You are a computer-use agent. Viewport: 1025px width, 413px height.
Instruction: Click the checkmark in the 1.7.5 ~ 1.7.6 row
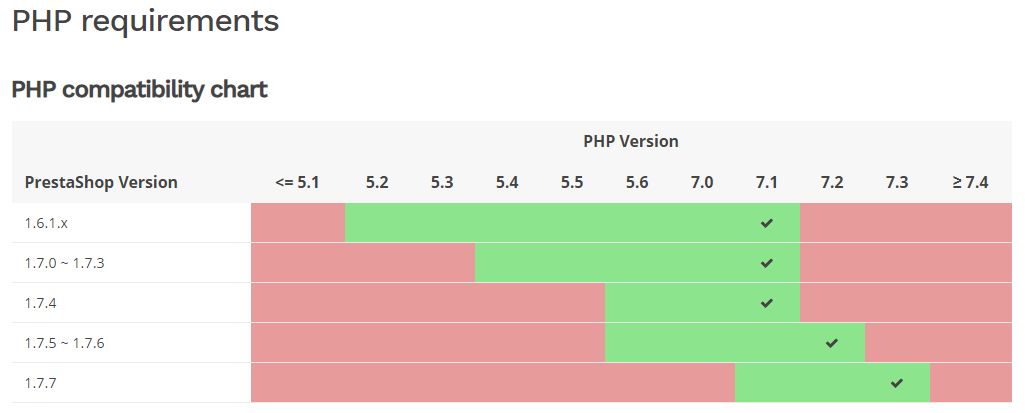(832, 343)
